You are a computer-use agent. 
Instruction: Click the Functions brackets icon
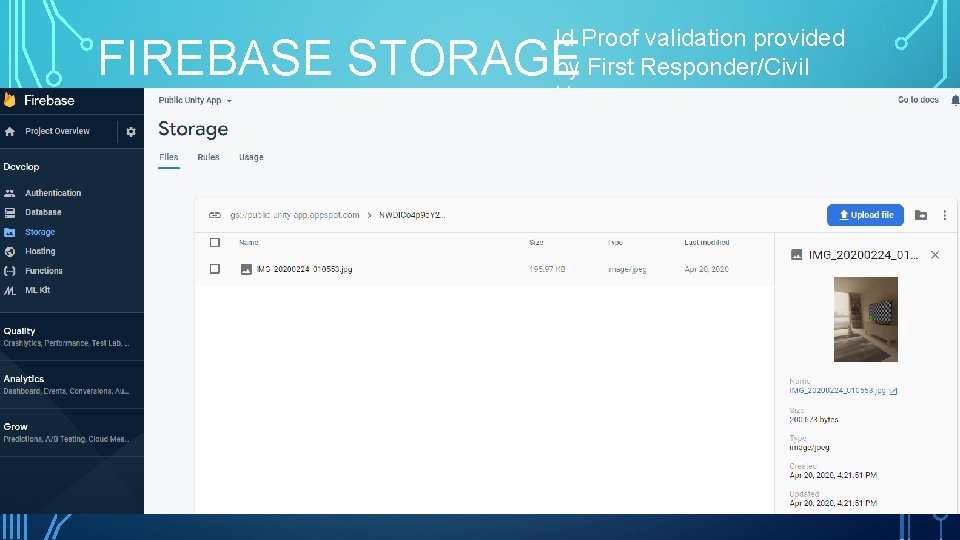[10, 271]
